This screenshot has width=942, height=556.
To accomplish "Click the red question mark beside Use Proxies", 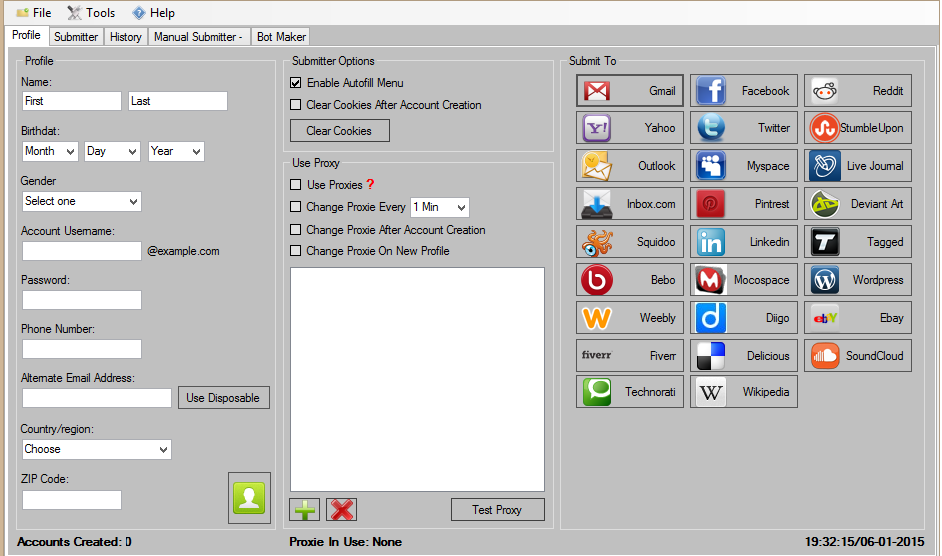I will [x=370, y=185].
